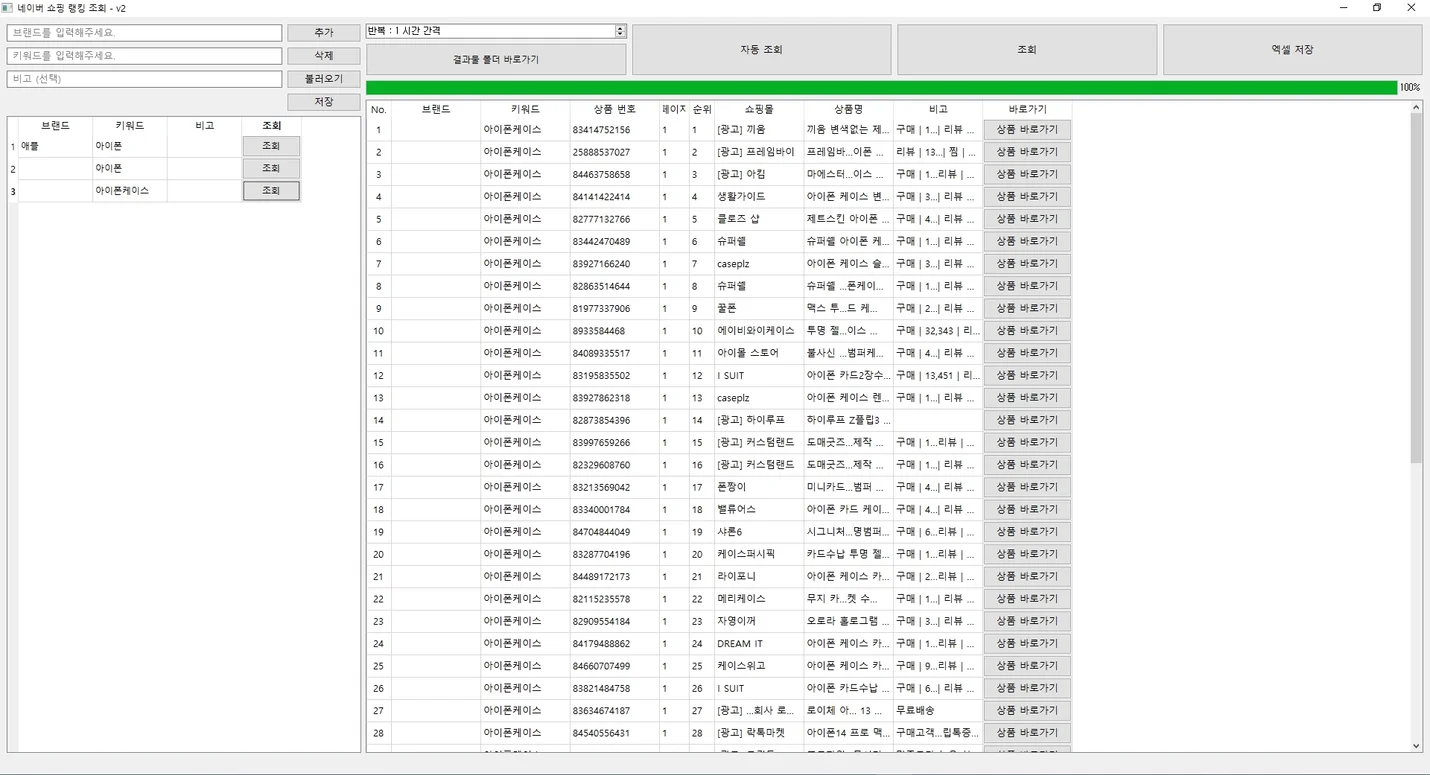Select product number 8933584468
The height and width of the screenshot is (775, 1430).
[614, 330]
